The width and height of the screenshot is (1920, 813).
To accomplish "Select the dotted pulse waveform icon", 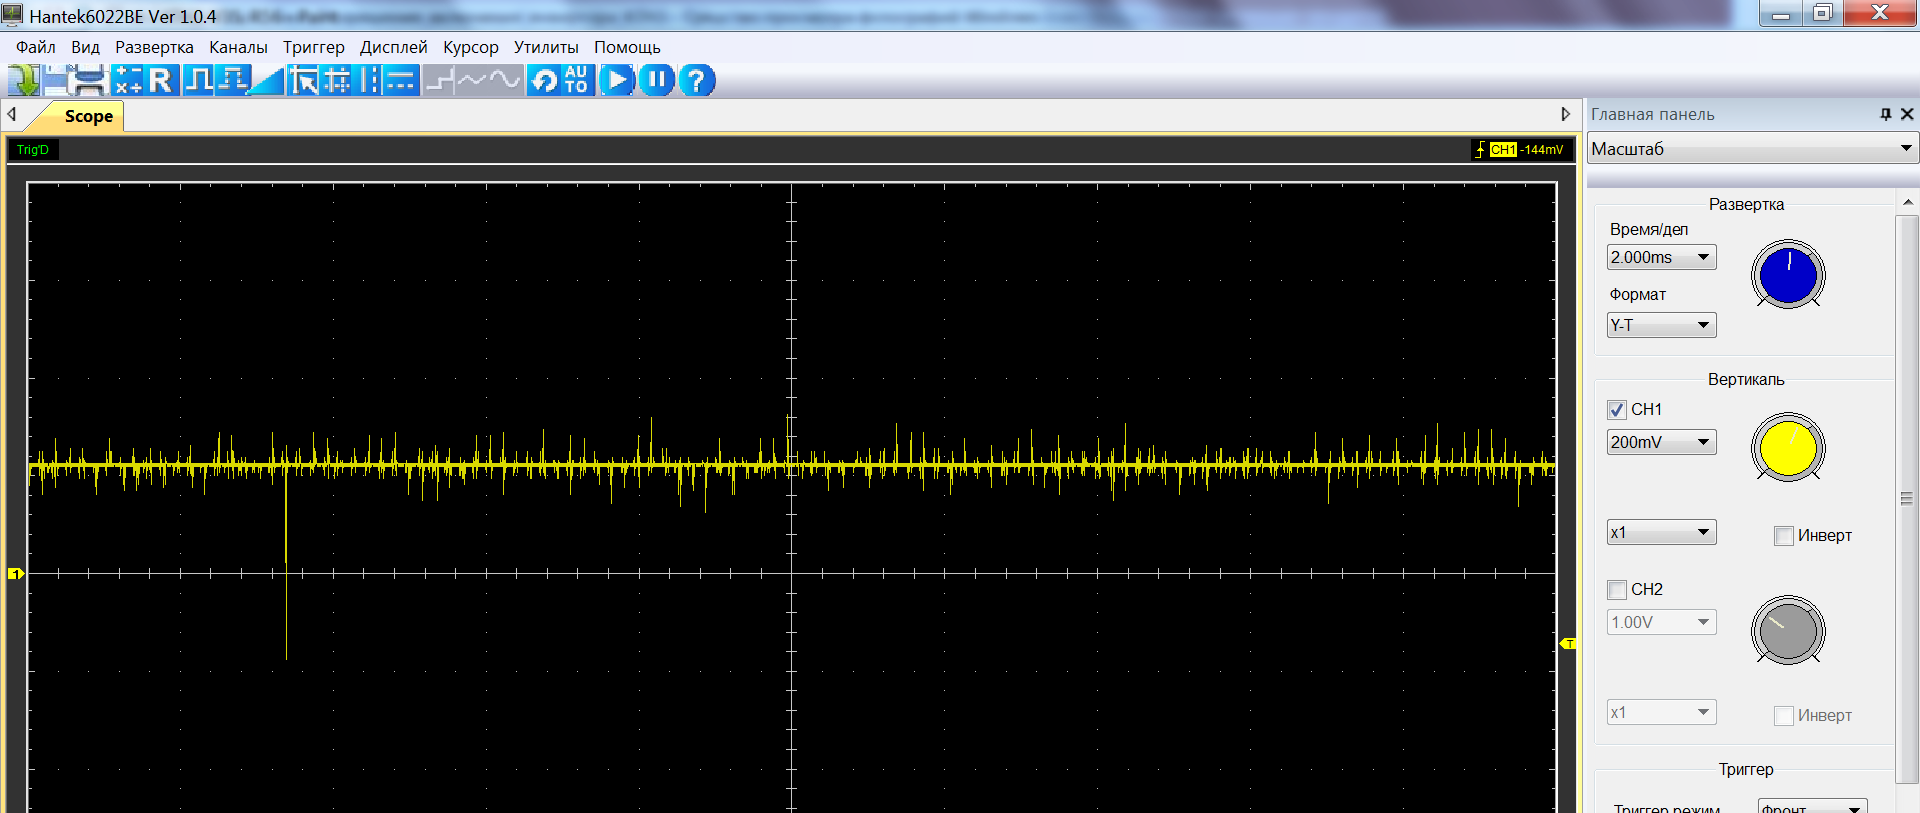I will tap(232, 80).
